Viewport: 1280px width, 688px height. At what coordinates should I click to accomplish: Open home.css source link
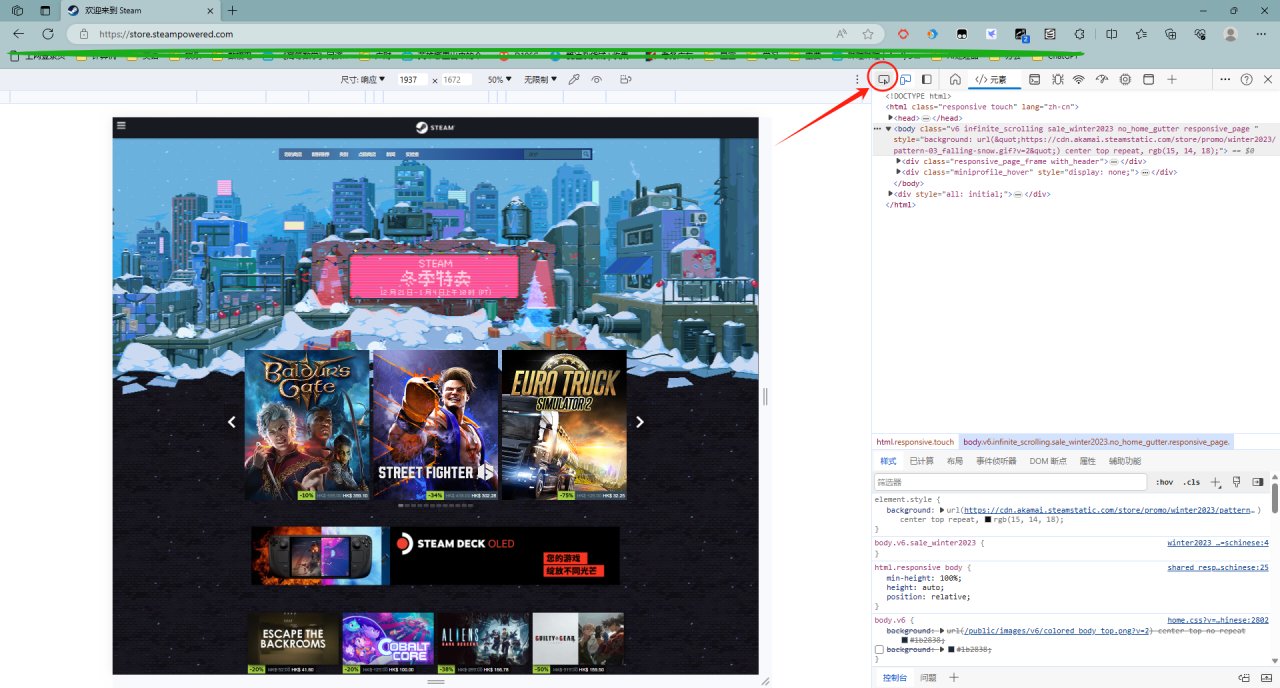1218,620
